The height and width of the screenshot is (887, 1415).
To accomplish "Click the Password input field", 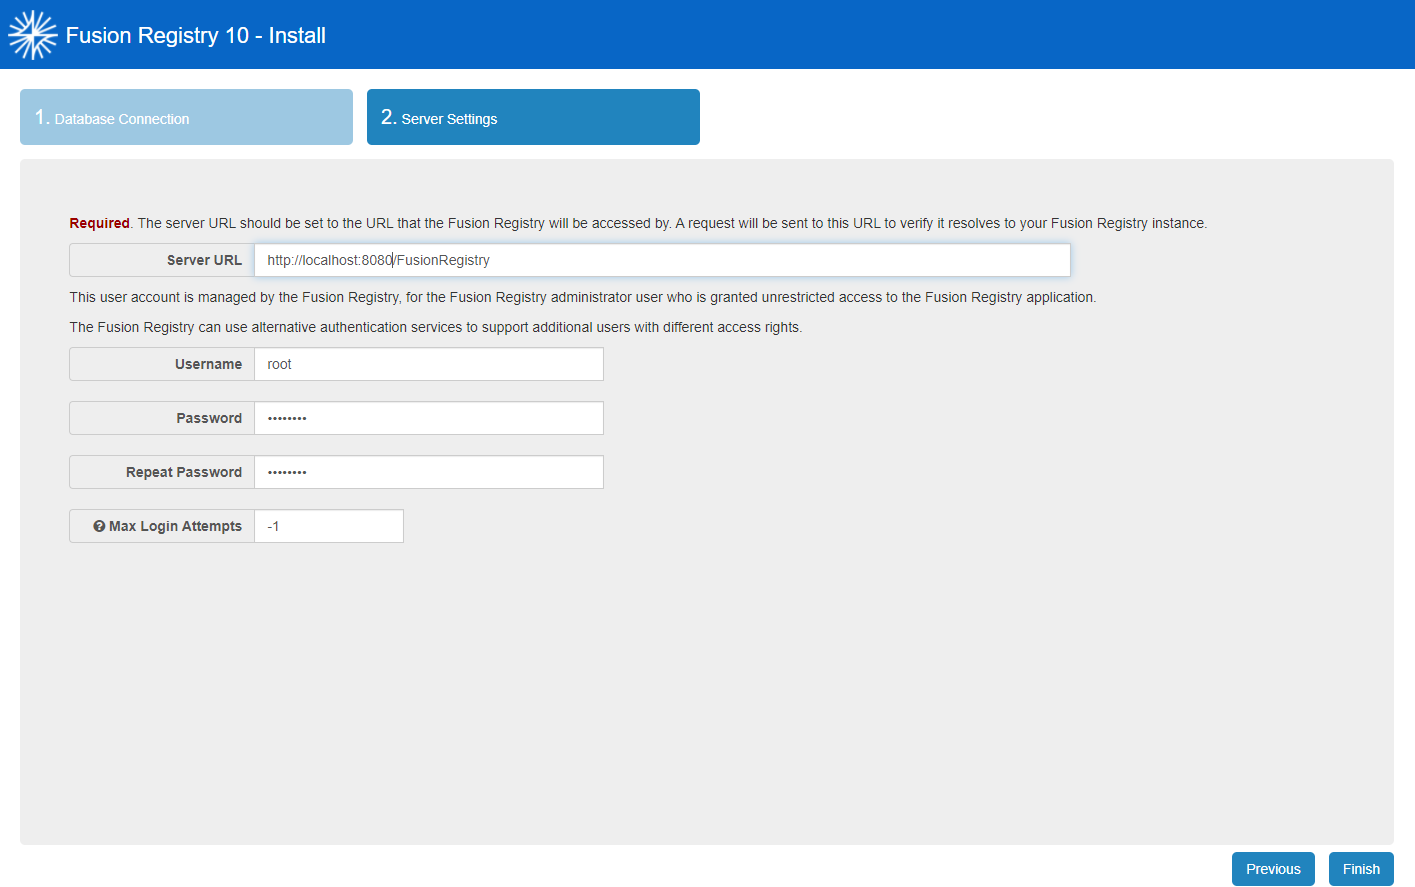I will [x=428, y=418].
